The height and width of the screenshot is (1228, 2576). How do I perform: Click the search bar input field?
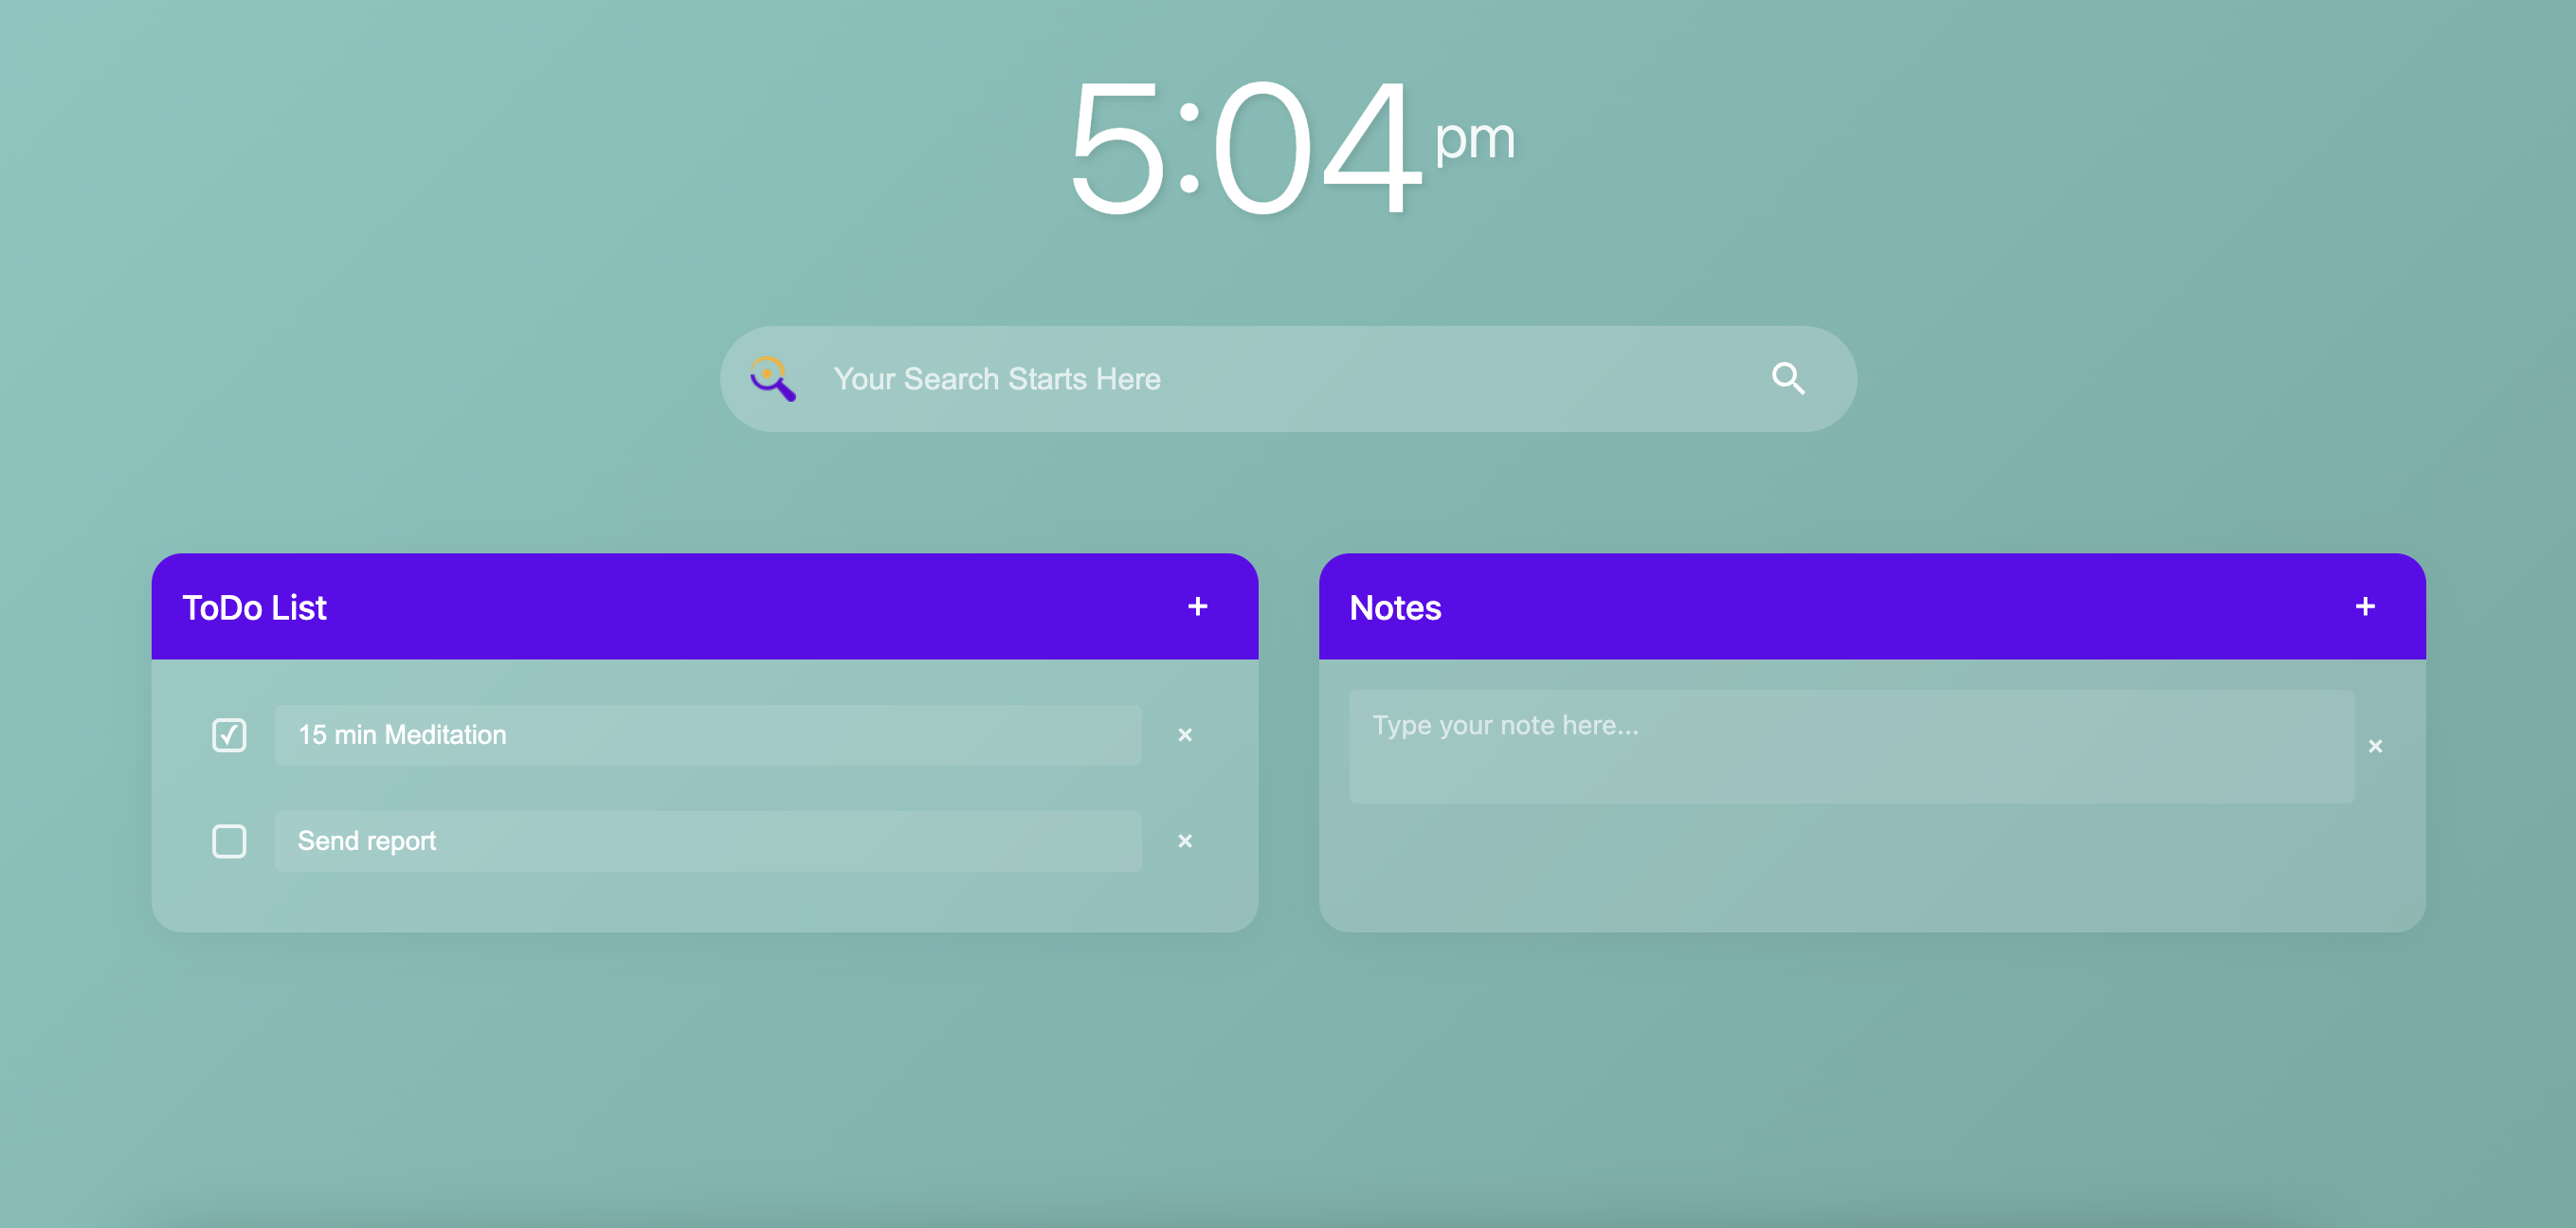1286,378
